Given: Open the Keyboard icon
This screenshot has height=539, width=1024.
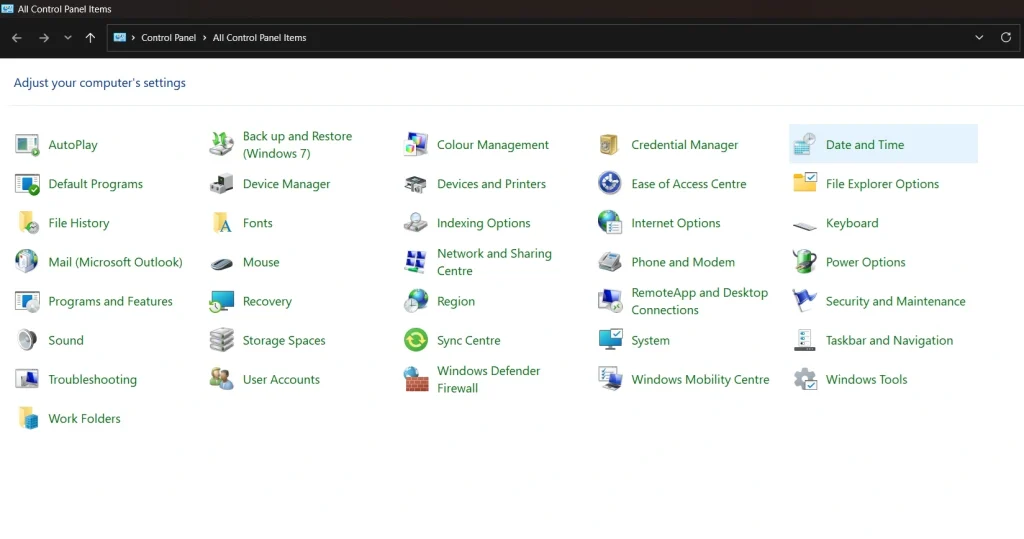Looking at the screenshot, I should pyautogui.click(x=805, y=226).
